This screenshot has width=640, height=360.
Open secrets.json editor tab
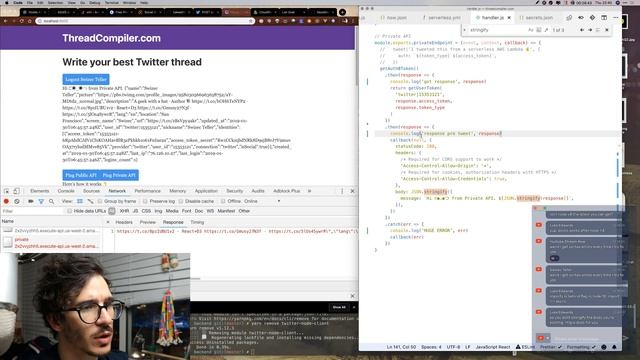536,18
